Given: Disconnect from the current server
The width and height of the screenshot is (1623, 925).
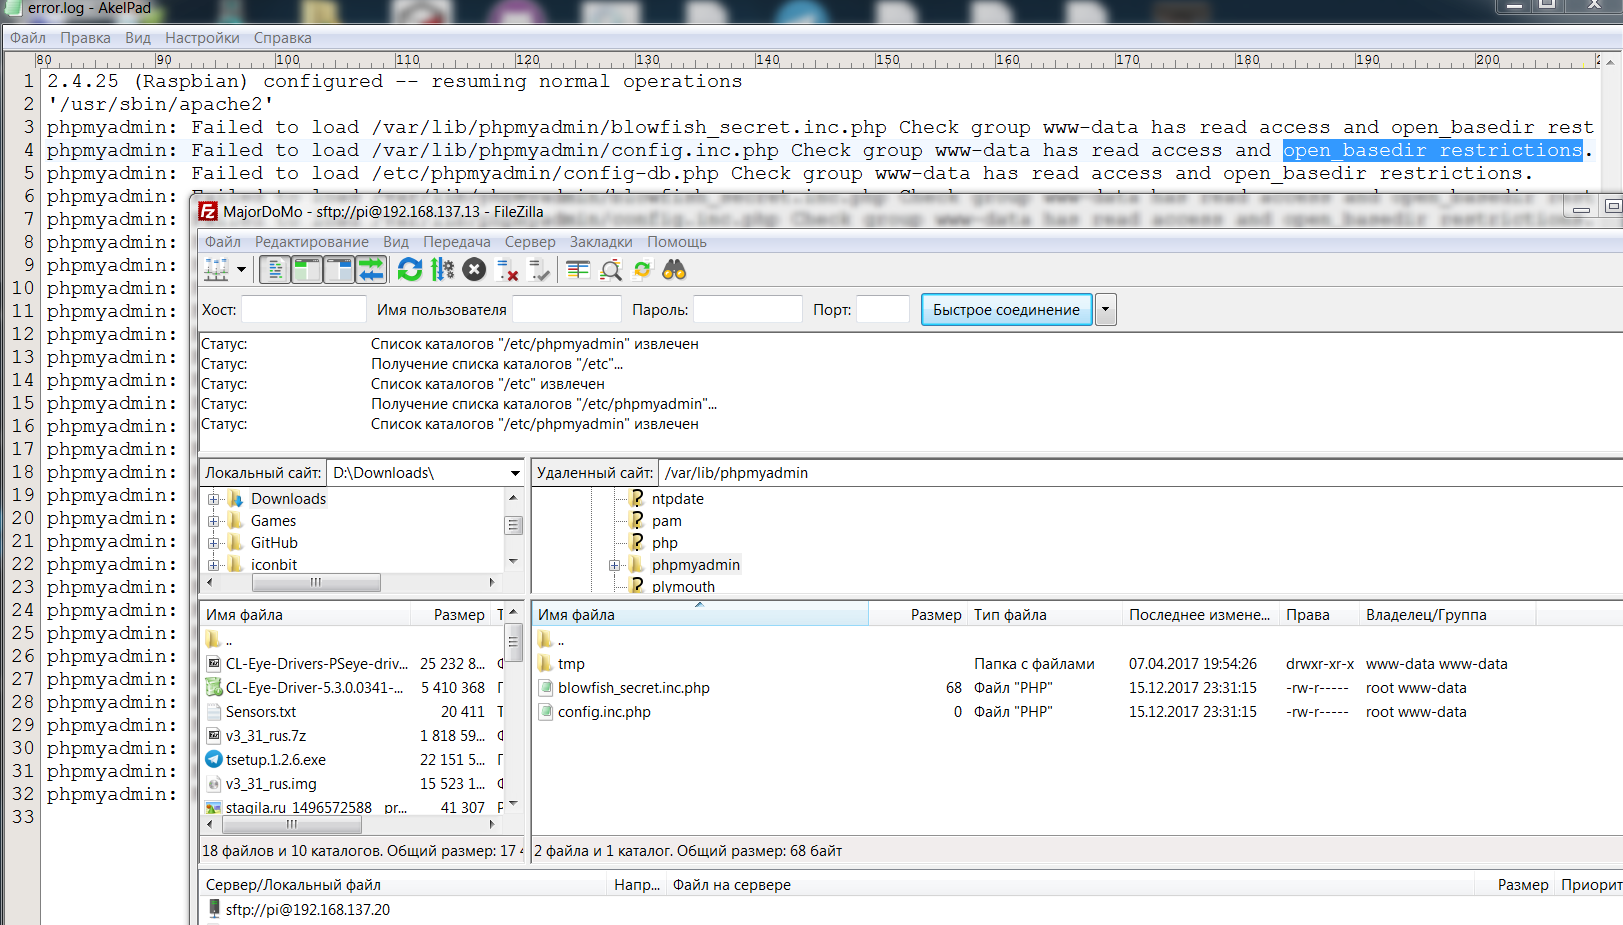Looking at the screenshot, I should click(508, 270).
